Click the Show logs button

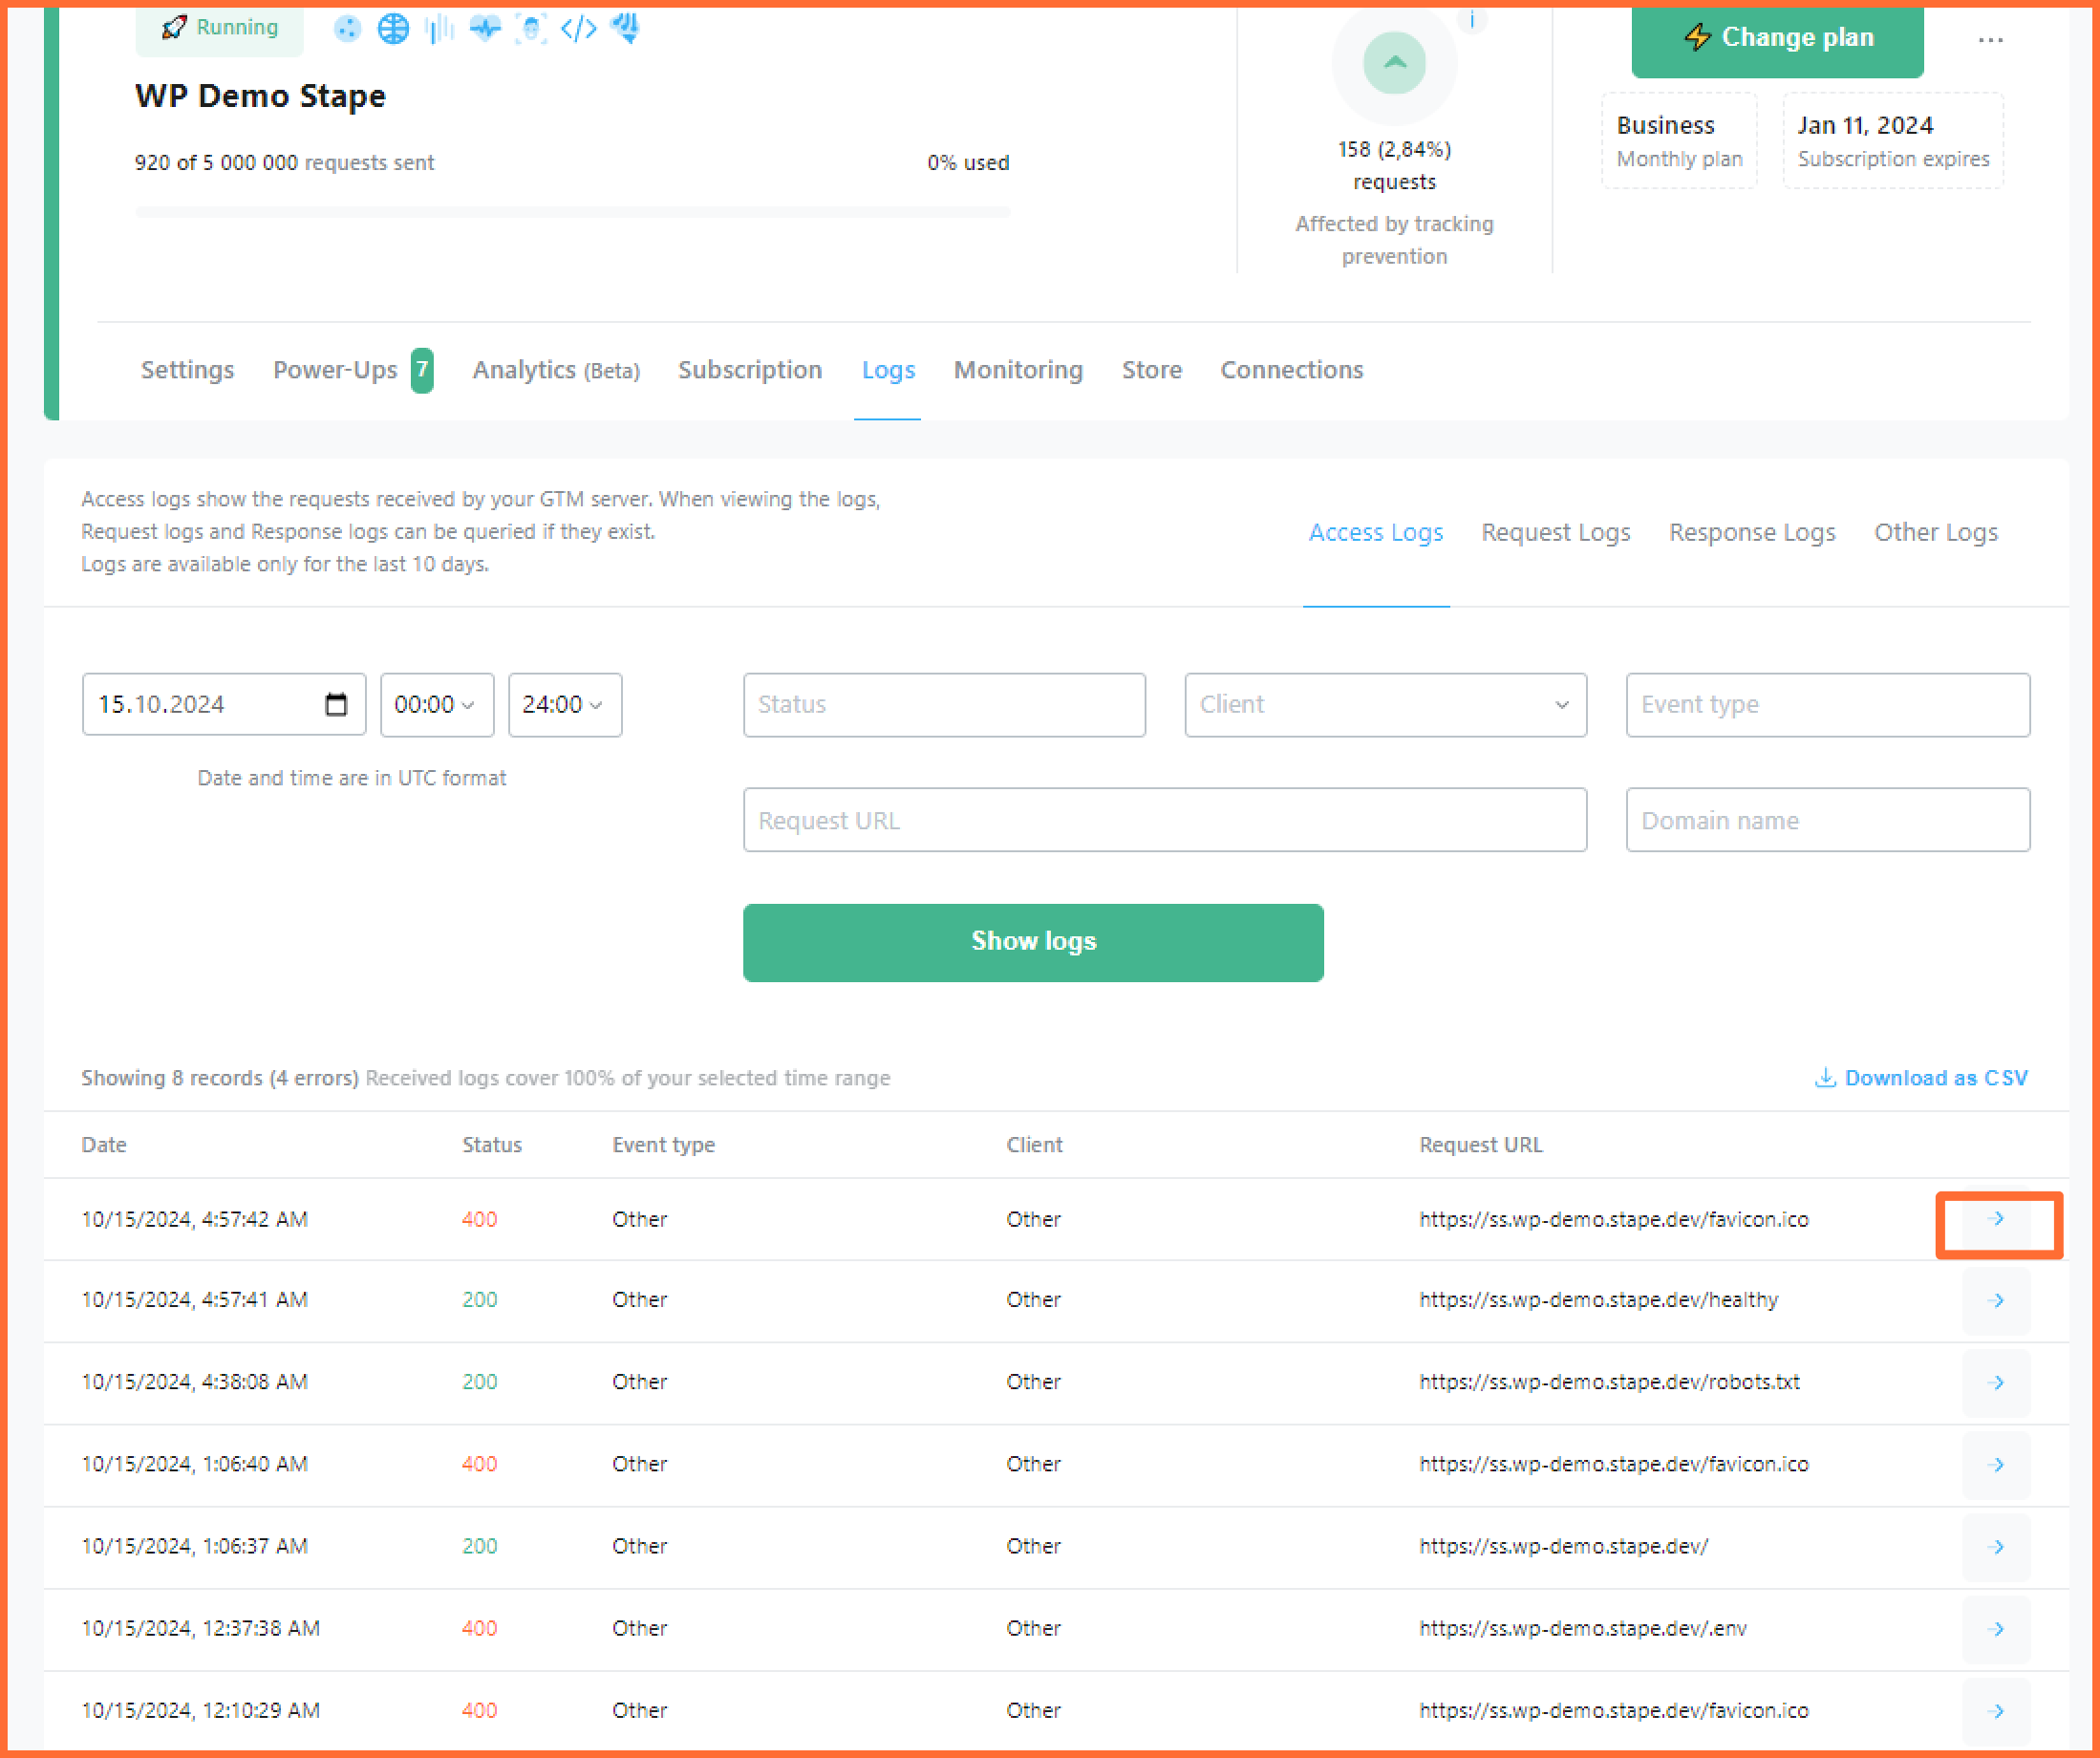(x=1035, y=942)
